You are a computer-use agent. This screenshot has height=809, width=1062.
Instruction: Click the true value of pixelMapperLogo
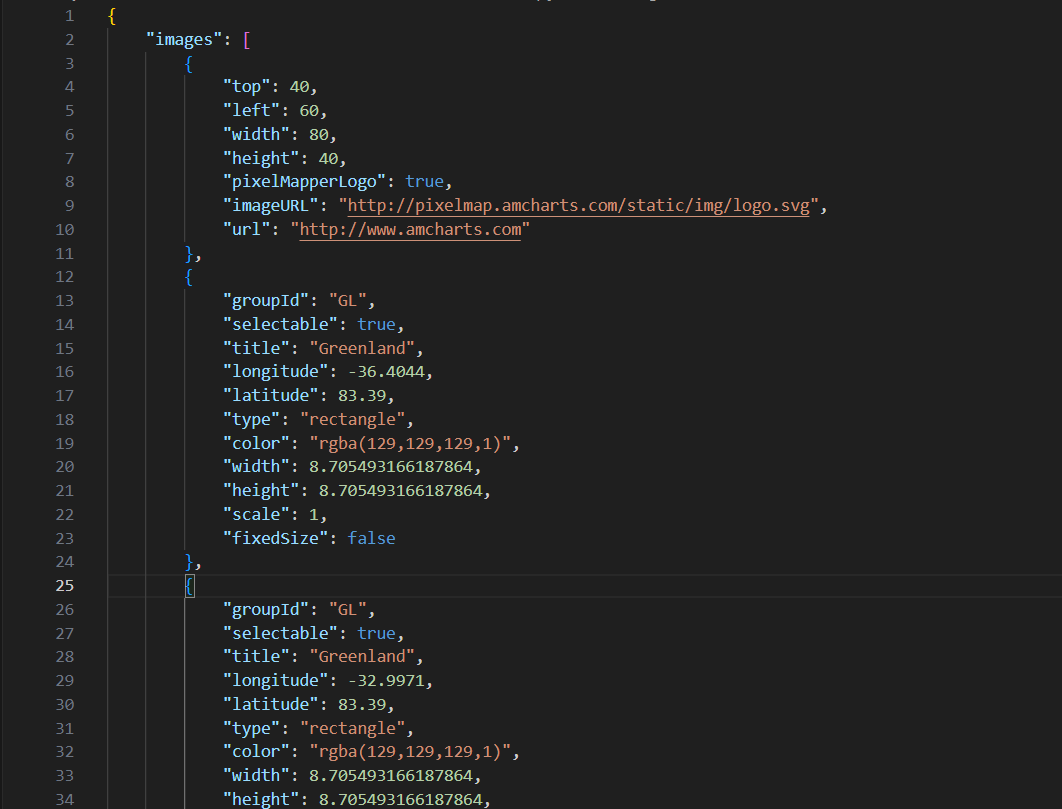click(424, 182)
